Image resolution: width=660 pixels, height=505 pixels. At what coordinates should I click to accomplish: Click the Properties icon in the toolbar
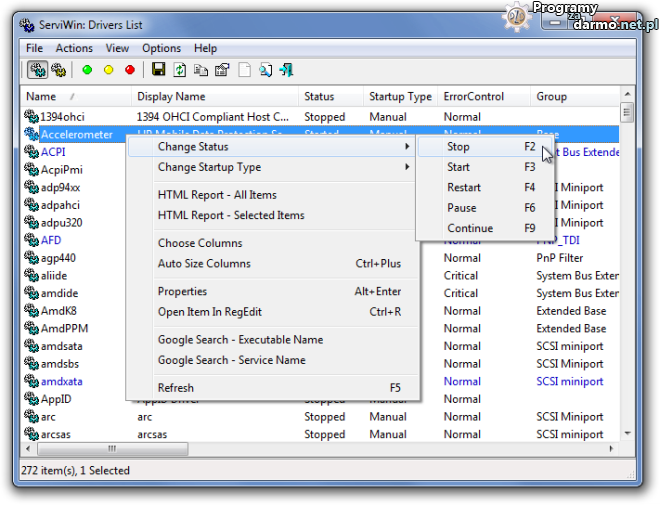[x=222, y=70]
